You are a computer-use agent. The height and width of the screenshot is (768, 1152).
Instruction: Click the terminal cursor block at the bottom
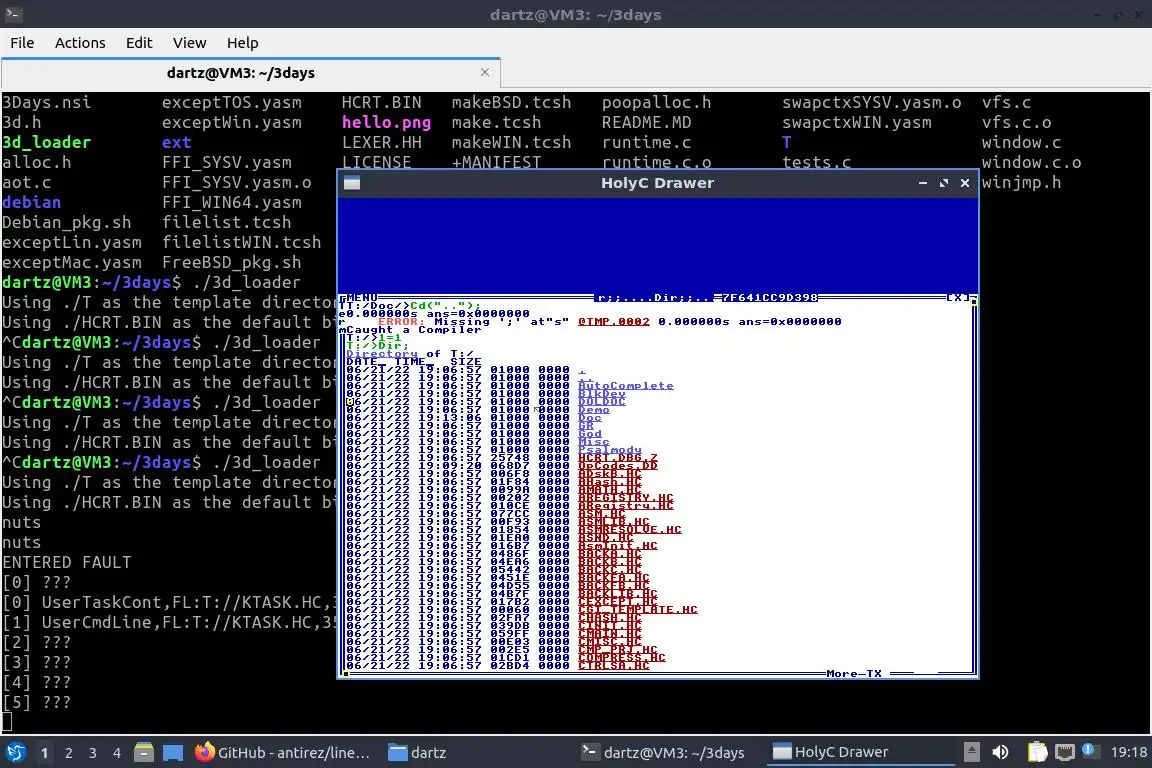[7, 722]
